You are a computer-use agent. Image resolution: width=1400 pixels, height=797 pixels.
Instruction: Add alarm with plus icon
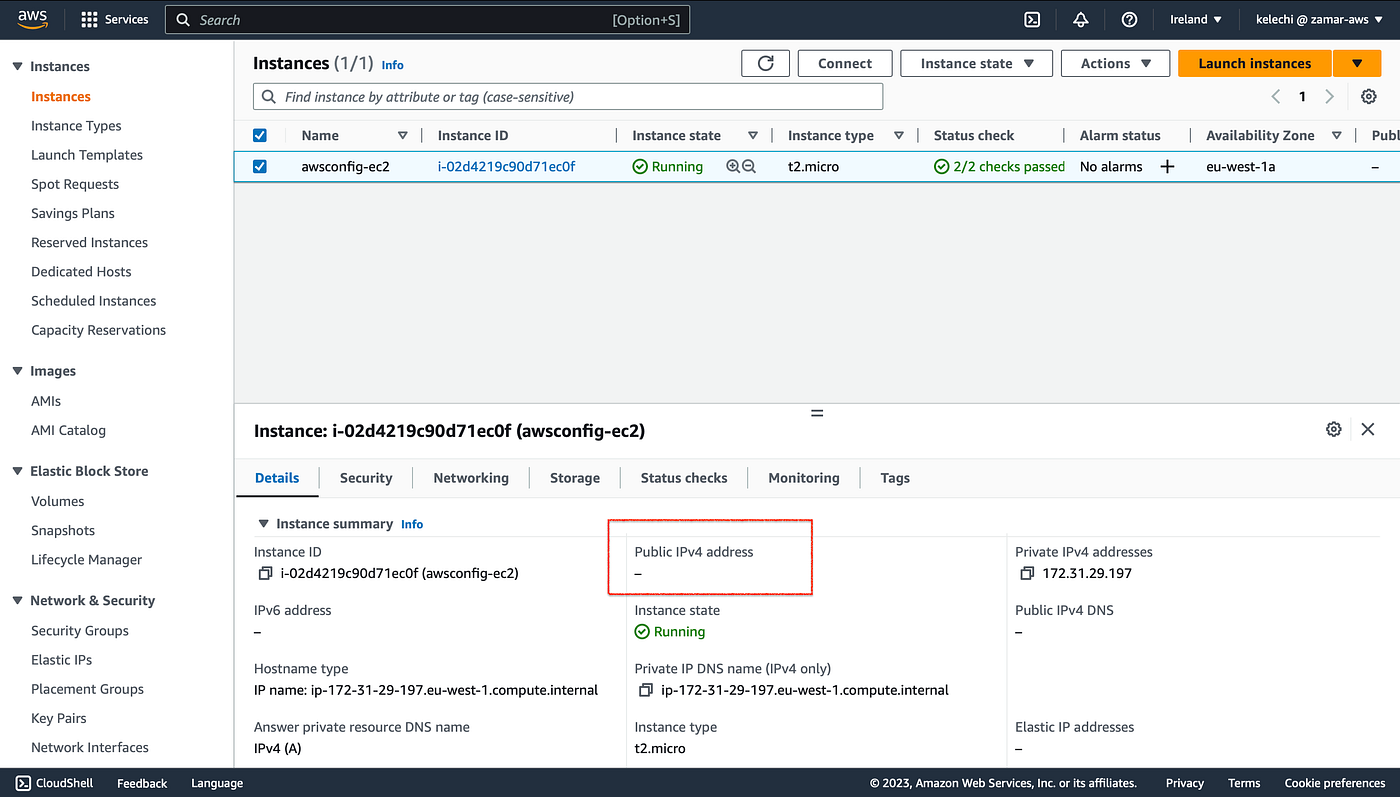click(x=1167, y=167)
